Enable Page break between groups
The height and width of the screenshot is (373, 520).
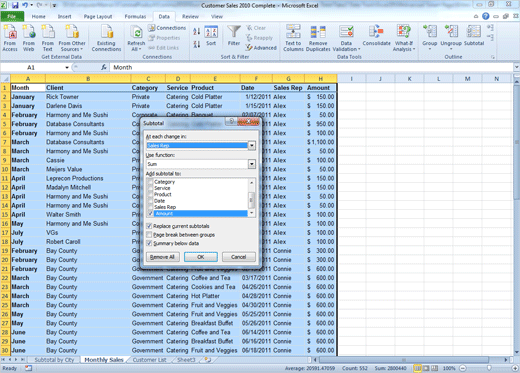pos(149,235)
